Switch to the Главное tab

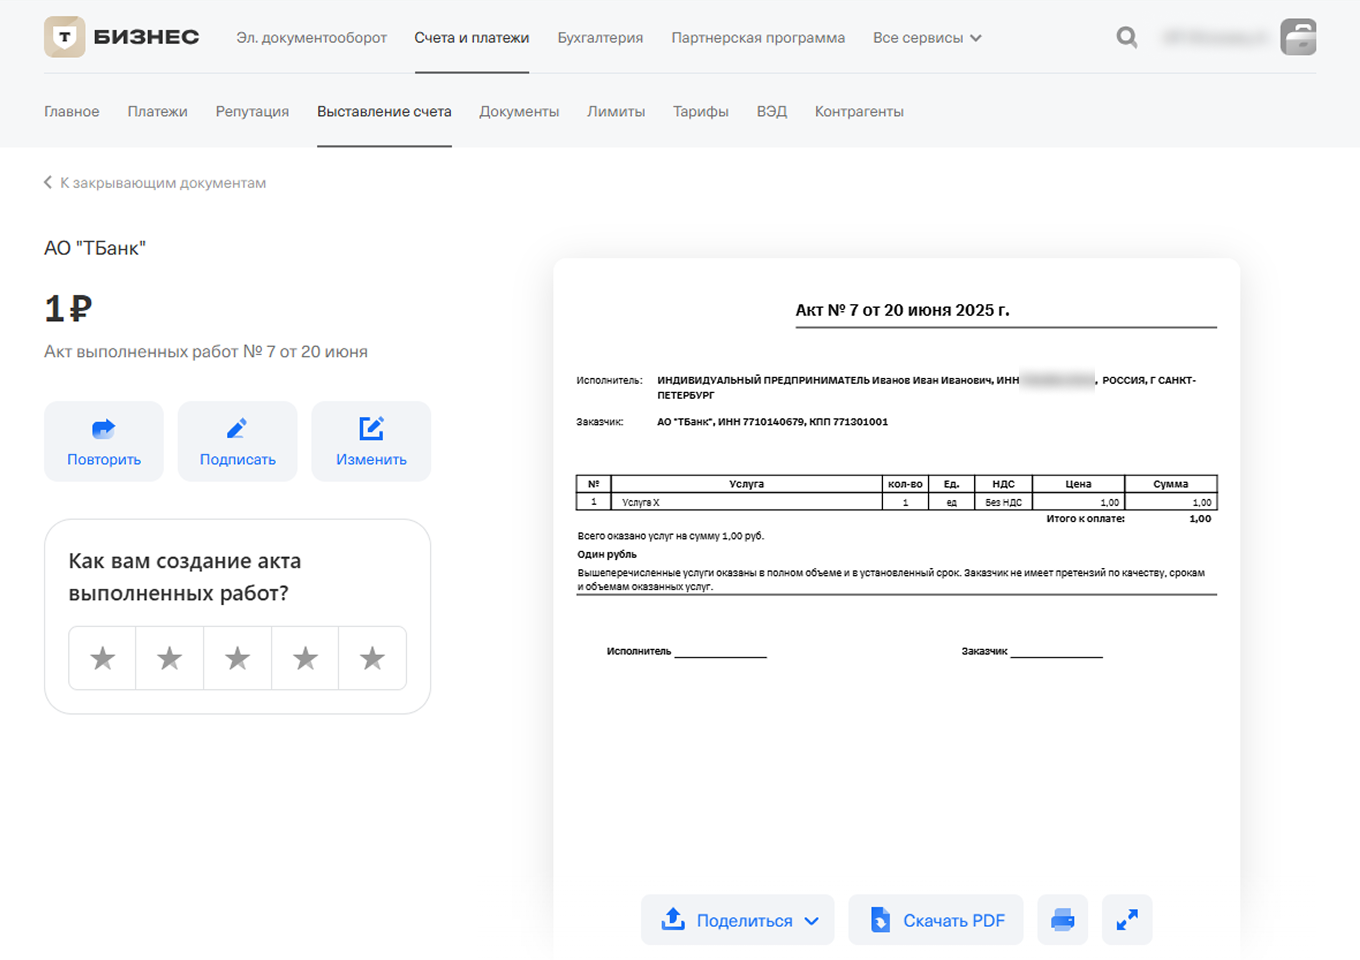tap(72, 112)
